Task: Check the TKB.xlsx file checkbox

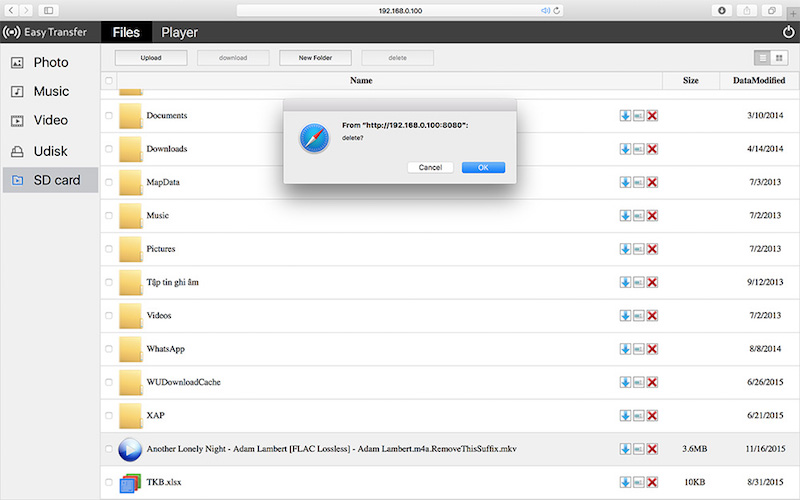Action: point(109,482)
